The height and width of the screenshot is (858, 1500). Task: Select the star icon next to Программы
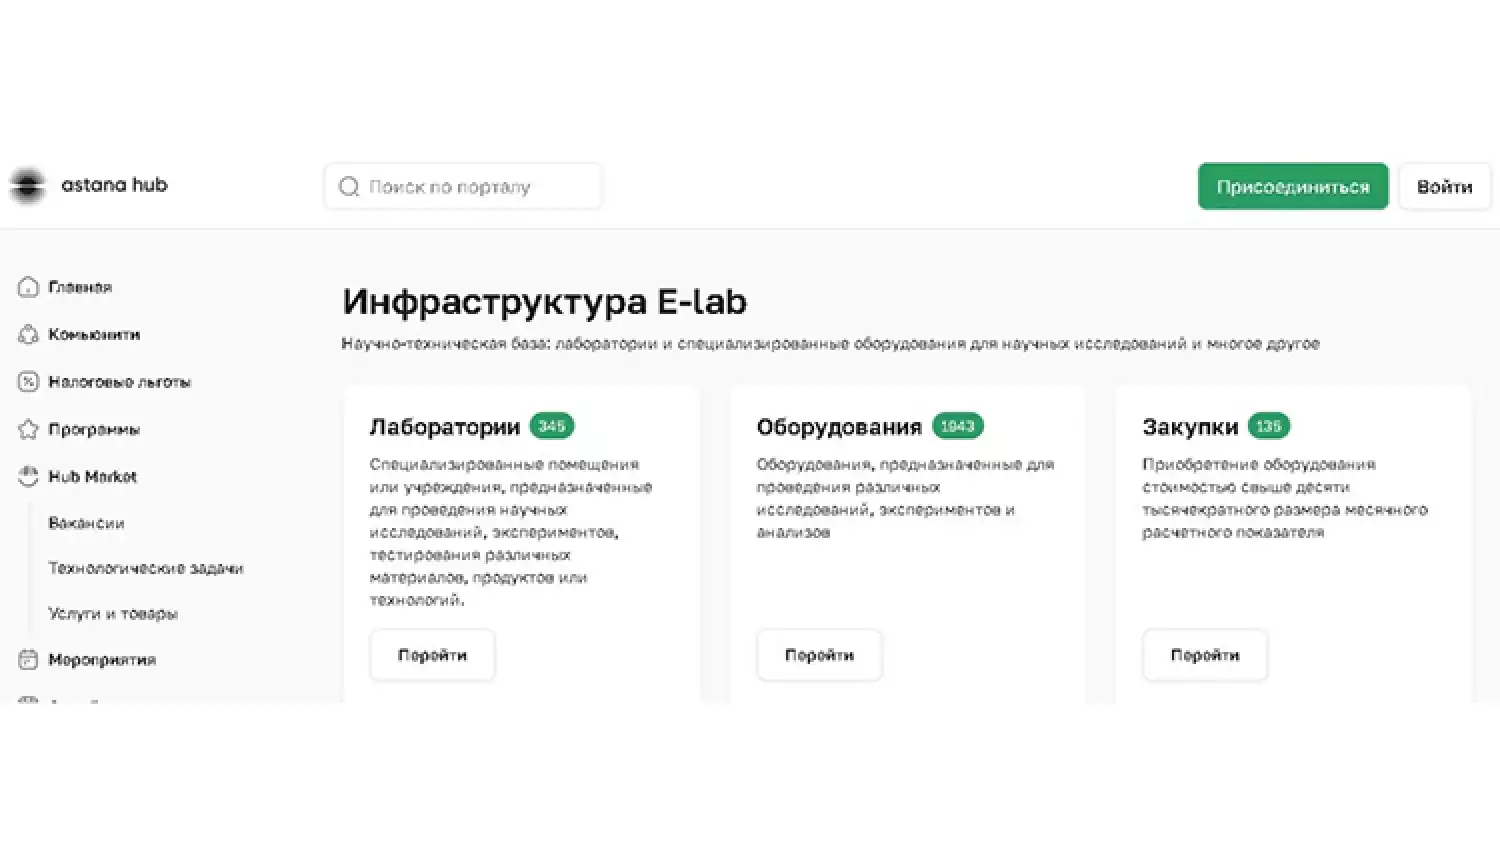click(28, 429)
